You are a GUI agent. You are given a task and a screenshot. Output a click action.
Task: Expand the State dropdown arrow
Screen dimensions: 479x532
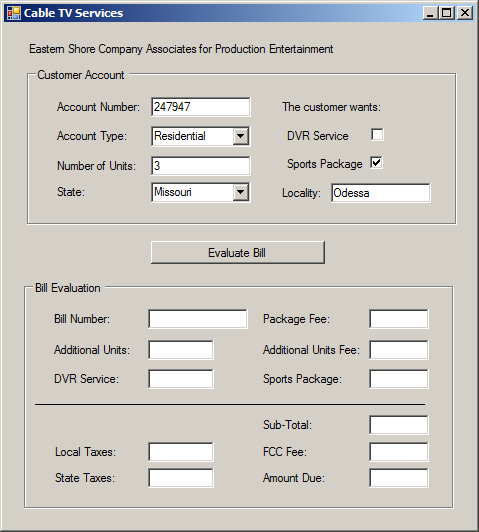tap(241, 192)
